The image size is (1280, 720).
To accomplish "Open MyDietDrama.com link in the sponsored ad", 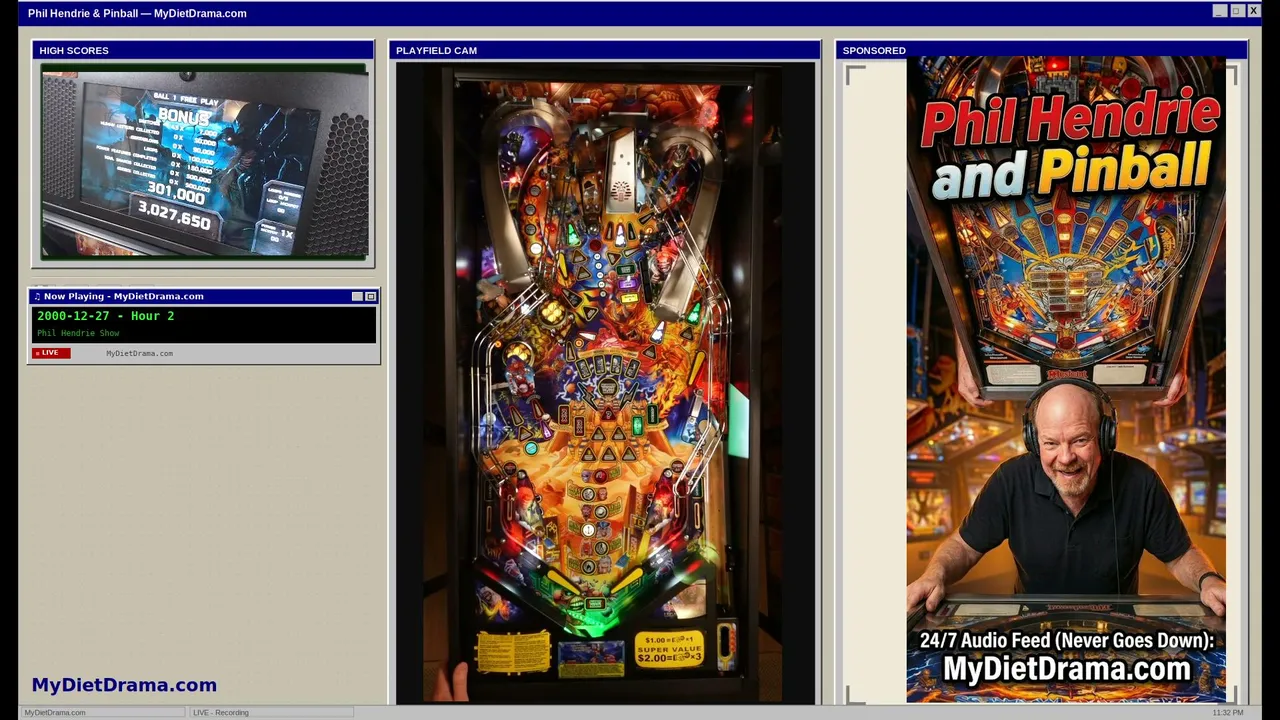I will pyautogui.click(x=1066, y=669).
